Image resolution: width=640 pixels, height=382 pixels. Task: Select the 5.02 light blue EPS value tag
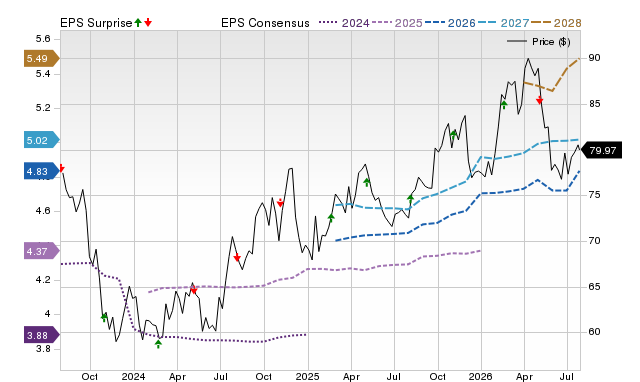click(x=42, y=140)
